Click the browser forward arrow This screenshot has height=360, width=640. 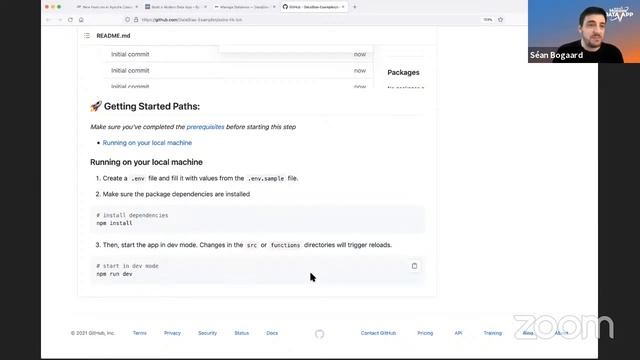(60, 20)
